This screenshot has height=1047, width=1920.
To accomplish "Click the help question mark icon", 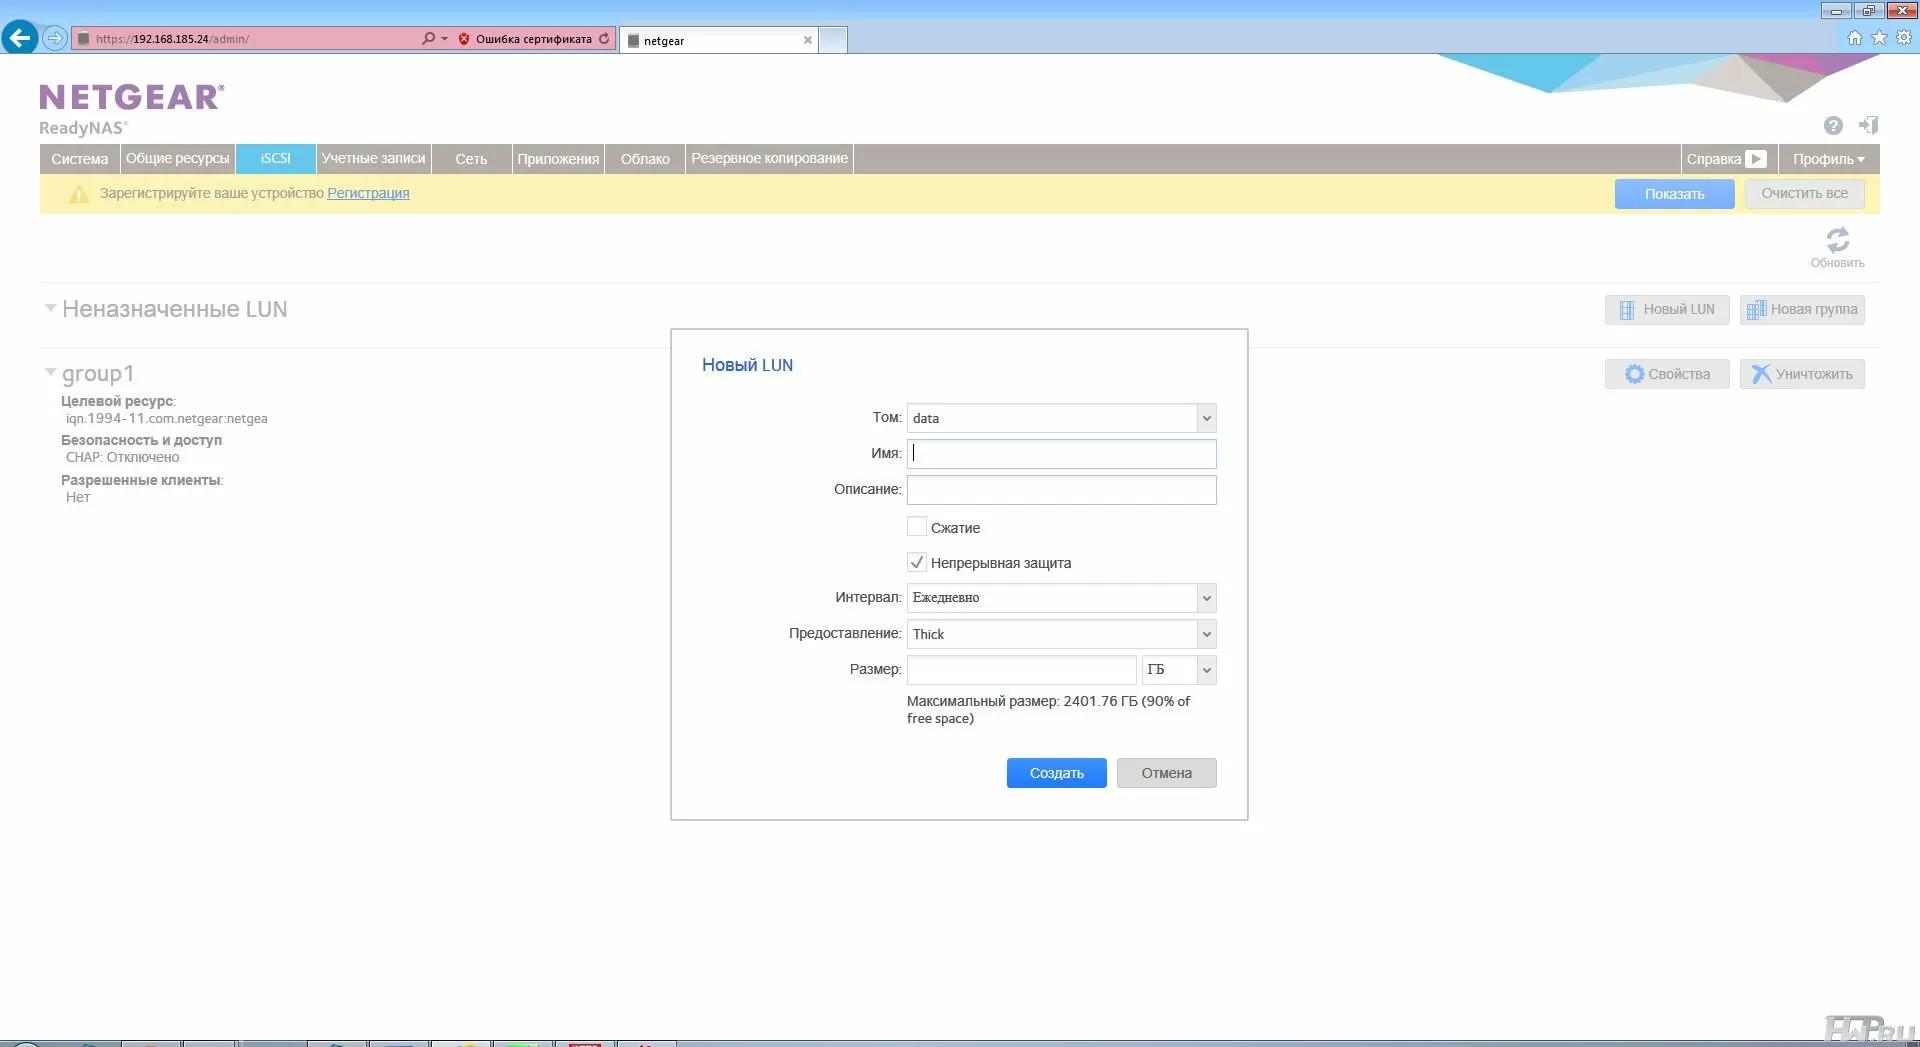I will [1832, 125].
